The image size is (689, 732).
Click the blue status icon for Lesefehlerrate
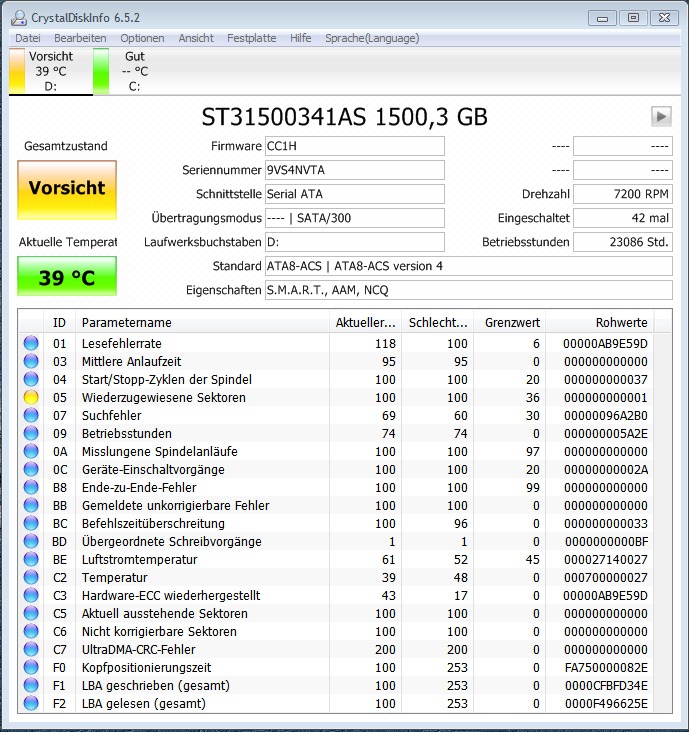(x=31, y=343)
